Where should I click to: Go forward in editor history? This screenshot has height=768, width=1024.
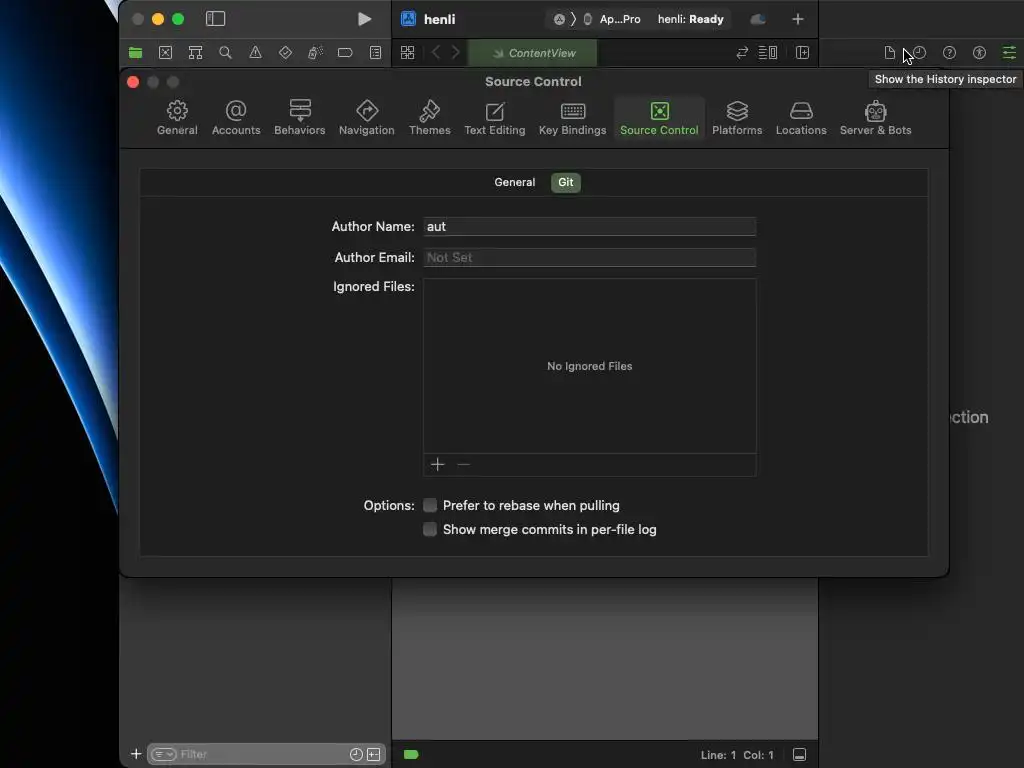tap(456, 53)
